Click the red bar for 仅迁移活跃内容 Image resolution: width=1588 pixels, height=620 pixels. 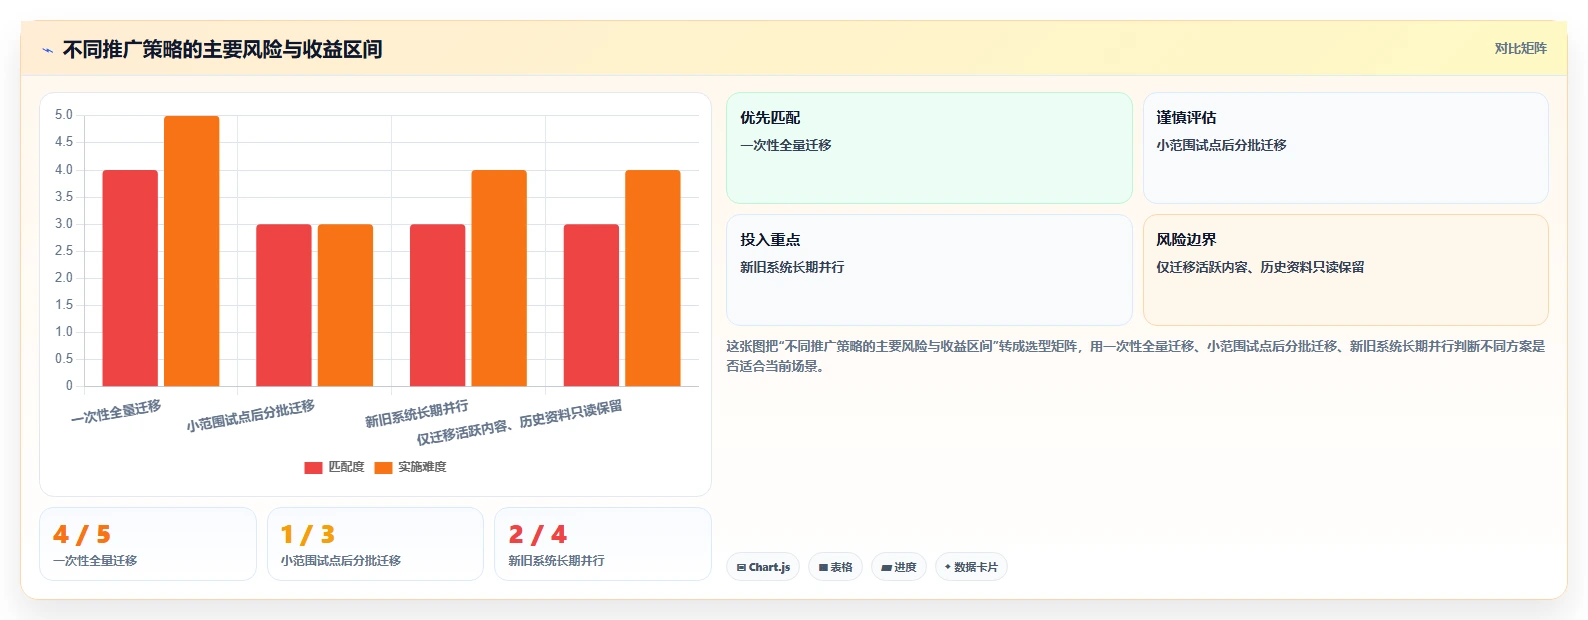coord(591,305)
